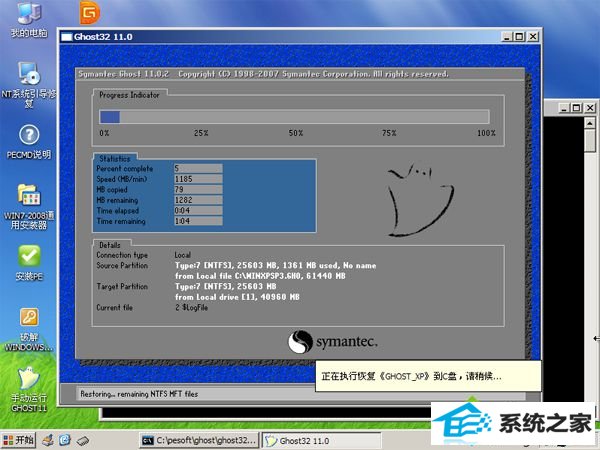Screen dimensions: 600x450
Task: Click the MB copied value 79
Action: (x=198, y=189)
